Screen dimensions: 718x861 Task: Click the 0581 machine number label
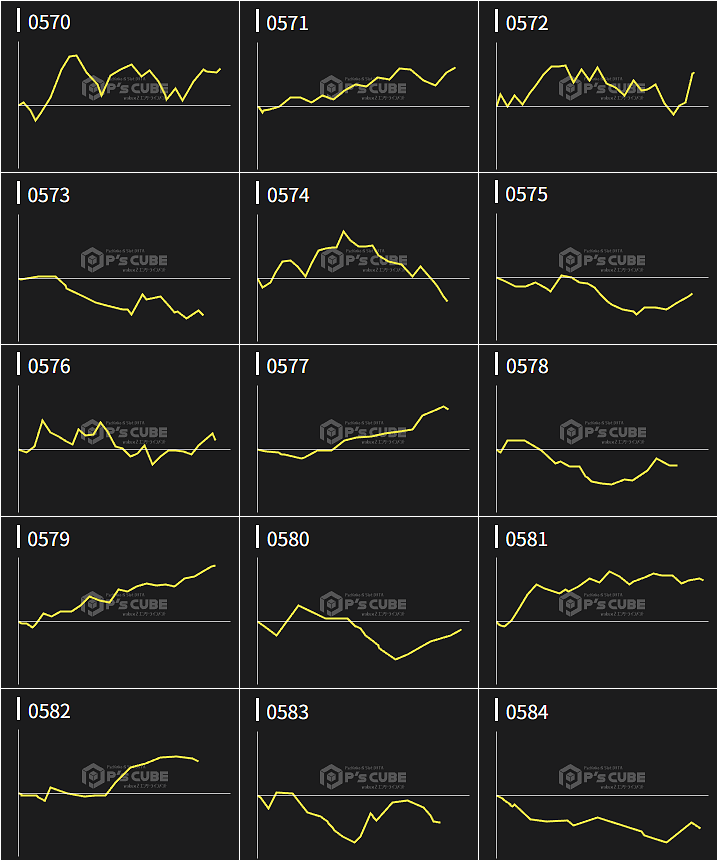point(527,540)
